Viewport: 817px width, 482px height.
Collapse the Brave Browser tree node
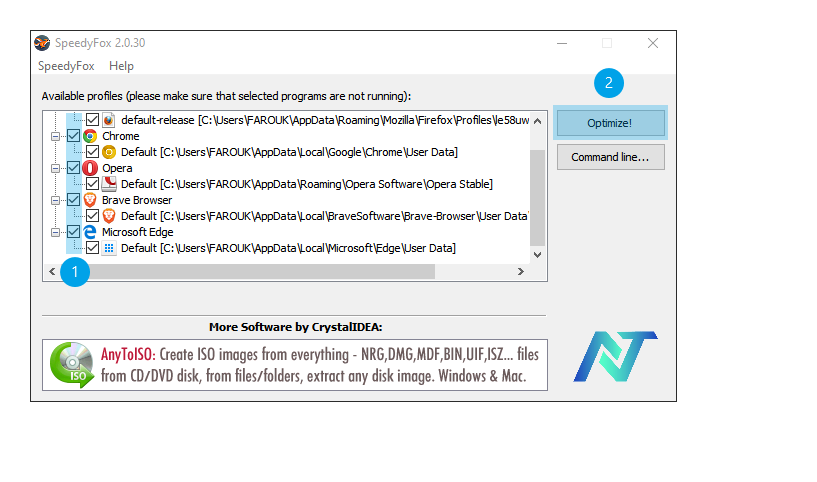pyautogui.click(x=55, y=201)
